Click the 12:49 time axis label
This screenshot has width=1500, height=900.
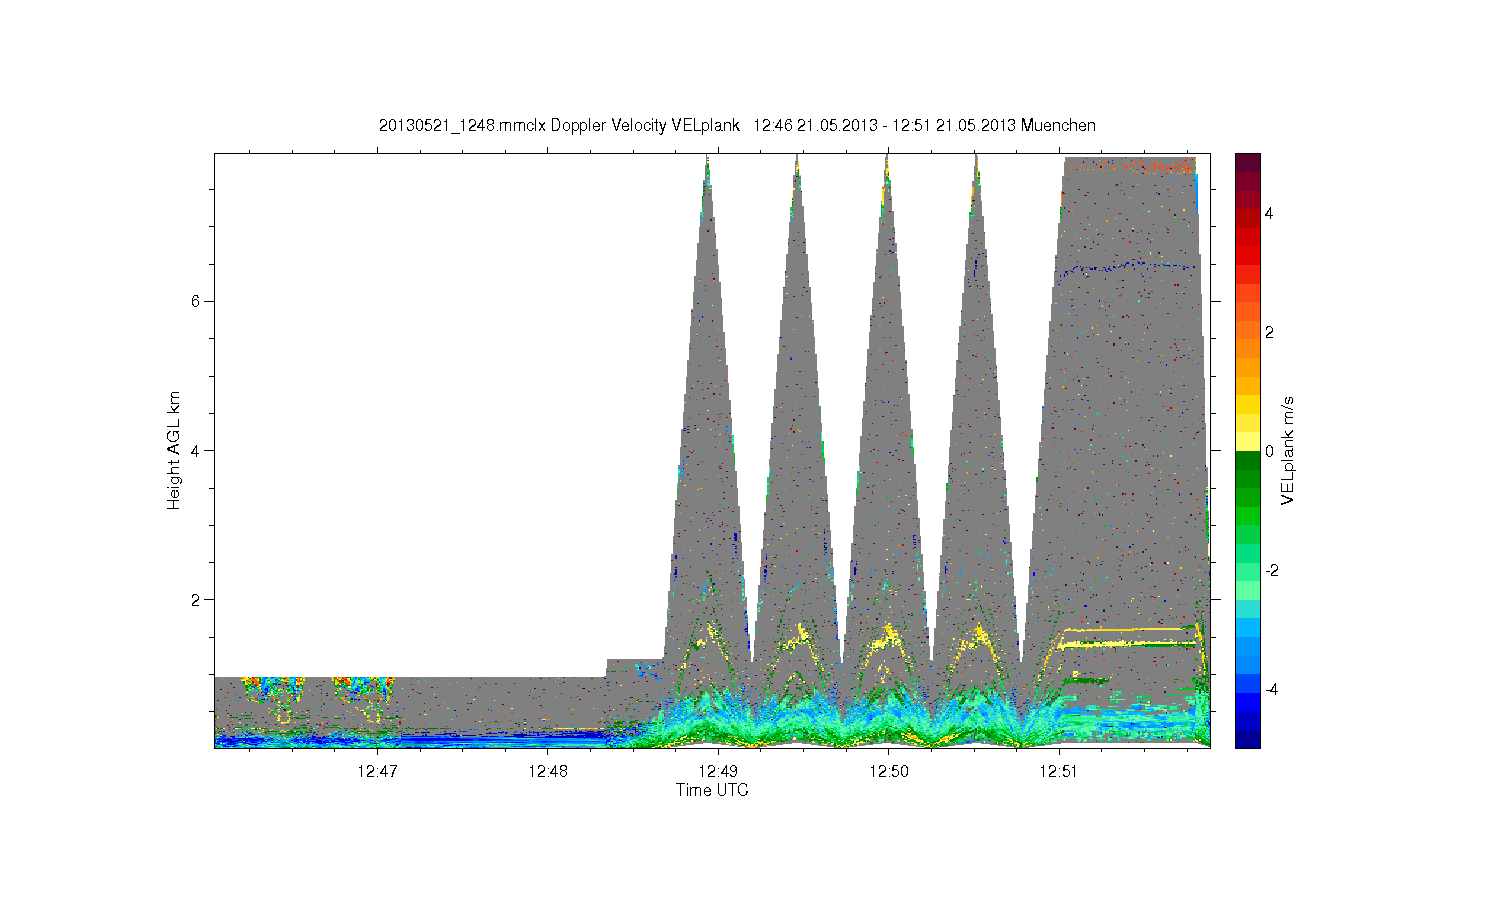718,771
